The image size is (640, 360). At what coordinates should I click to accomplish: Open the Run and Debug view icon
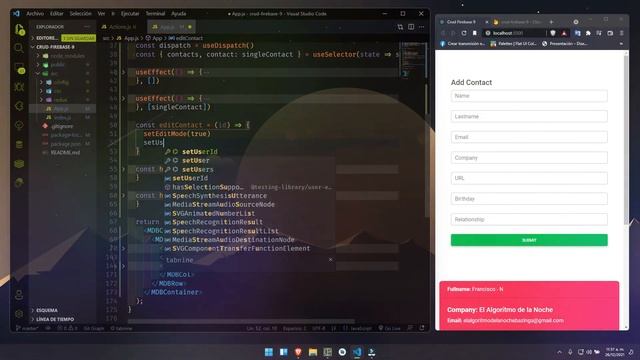click(x=19, y=87)
